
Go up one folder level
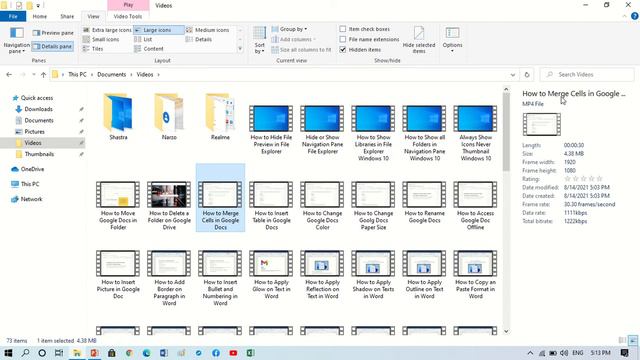coord(43,74)
